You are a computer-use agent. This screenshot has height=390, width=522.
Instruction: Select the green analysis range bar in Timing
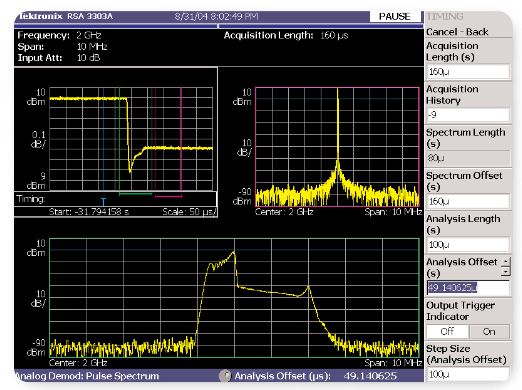coord(136,193)
